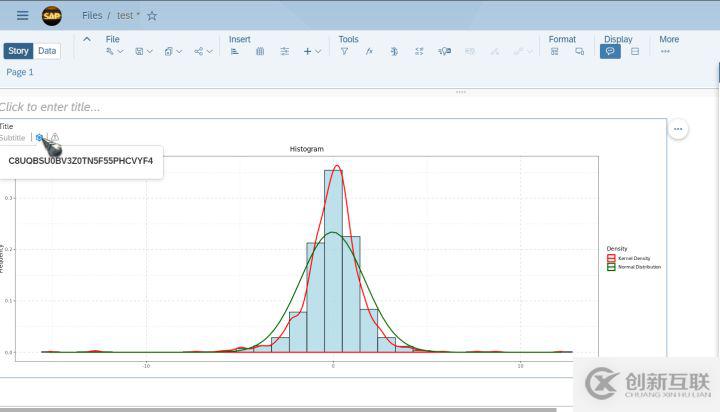
Task: Open the formula (fx) tool
Action: (369, 51)
